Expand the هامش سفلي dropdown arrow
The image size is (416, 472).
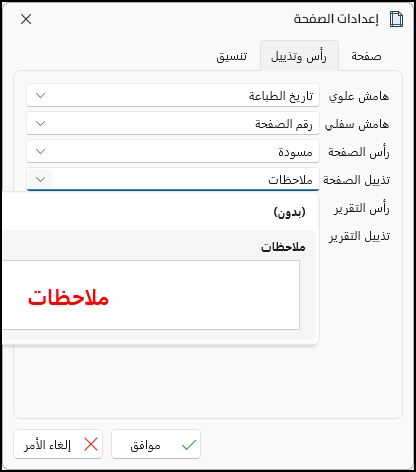[40, 124]
